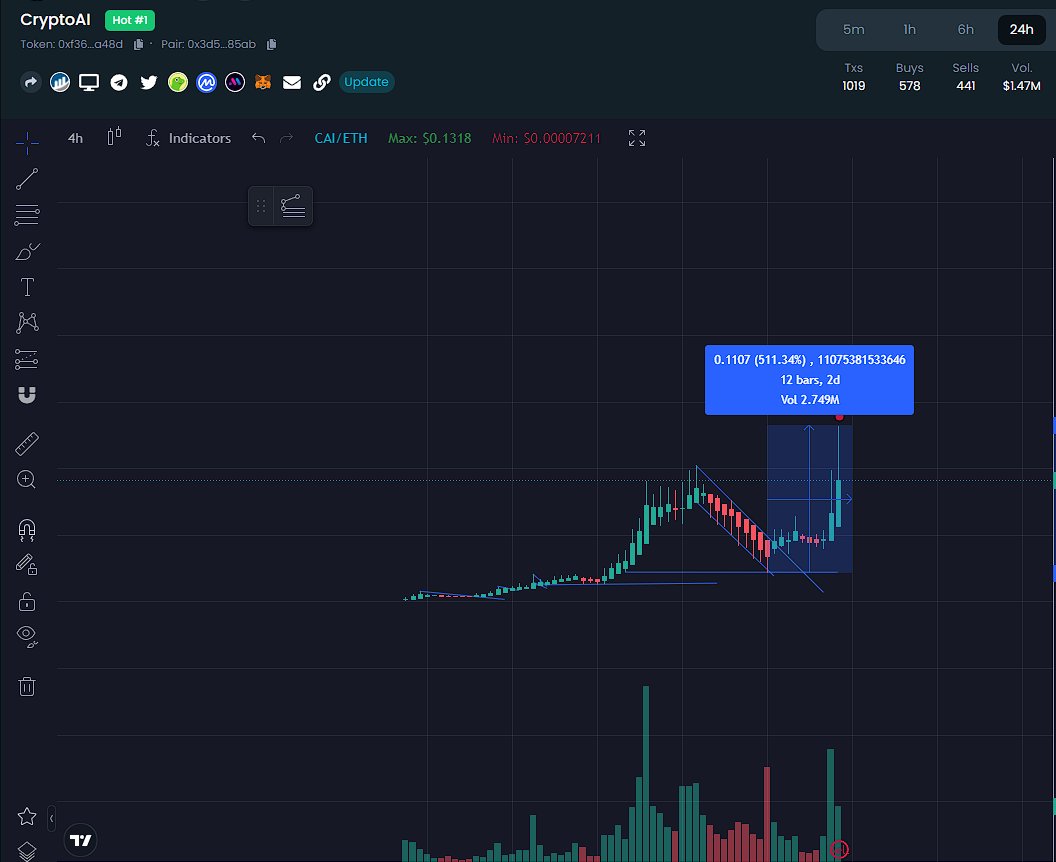Select the XABCD pattern tool
Screen dimensions: 1056x862
click(x=27, y=323)
